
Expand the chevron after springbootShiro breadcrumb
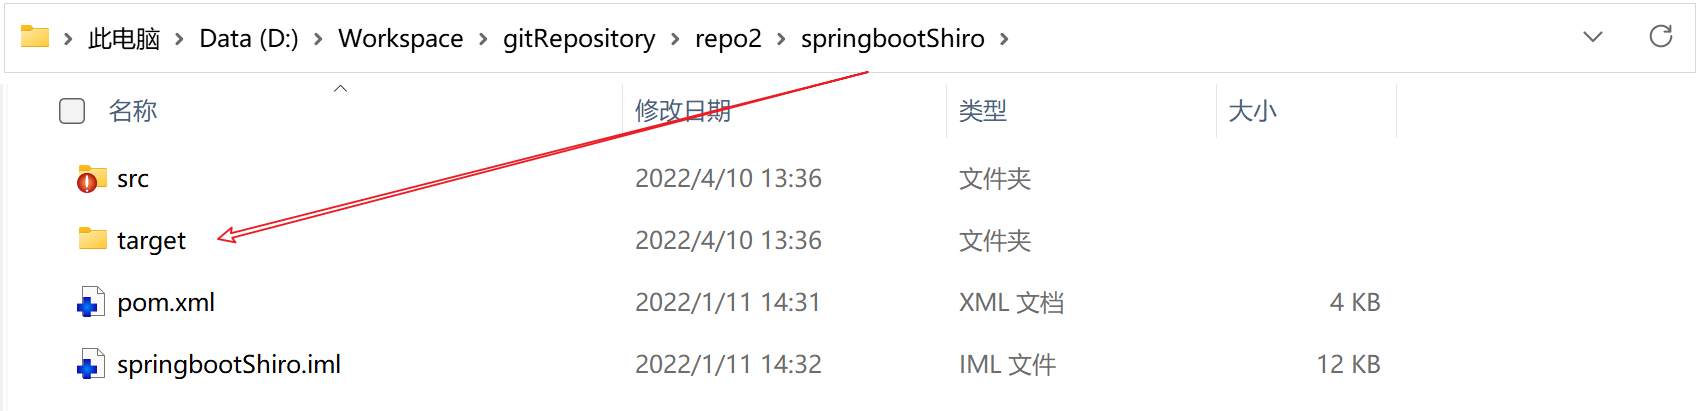1004,39
